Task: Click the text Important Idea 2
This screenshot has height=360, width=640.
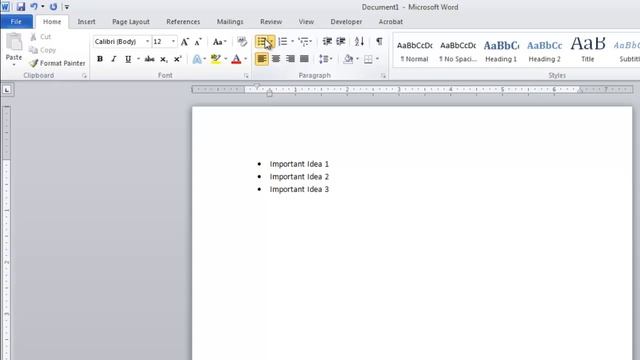Action: click(x=299, y=177)
